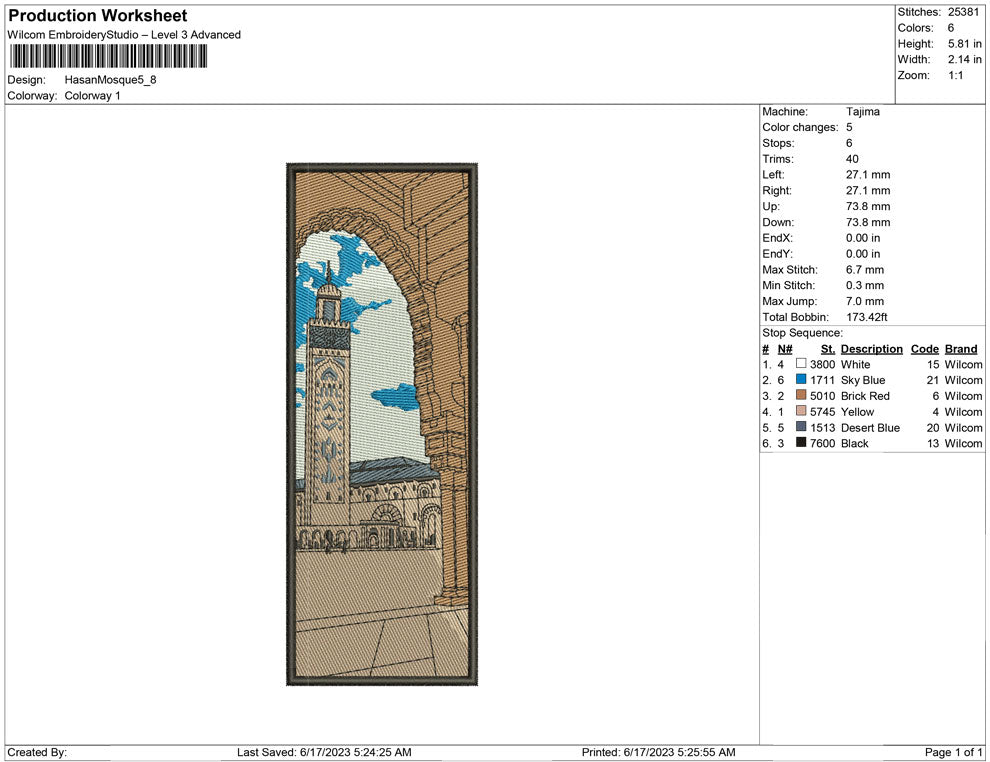Select the Tajima machine value
This screenshot has height=762, width=990.
863,112
